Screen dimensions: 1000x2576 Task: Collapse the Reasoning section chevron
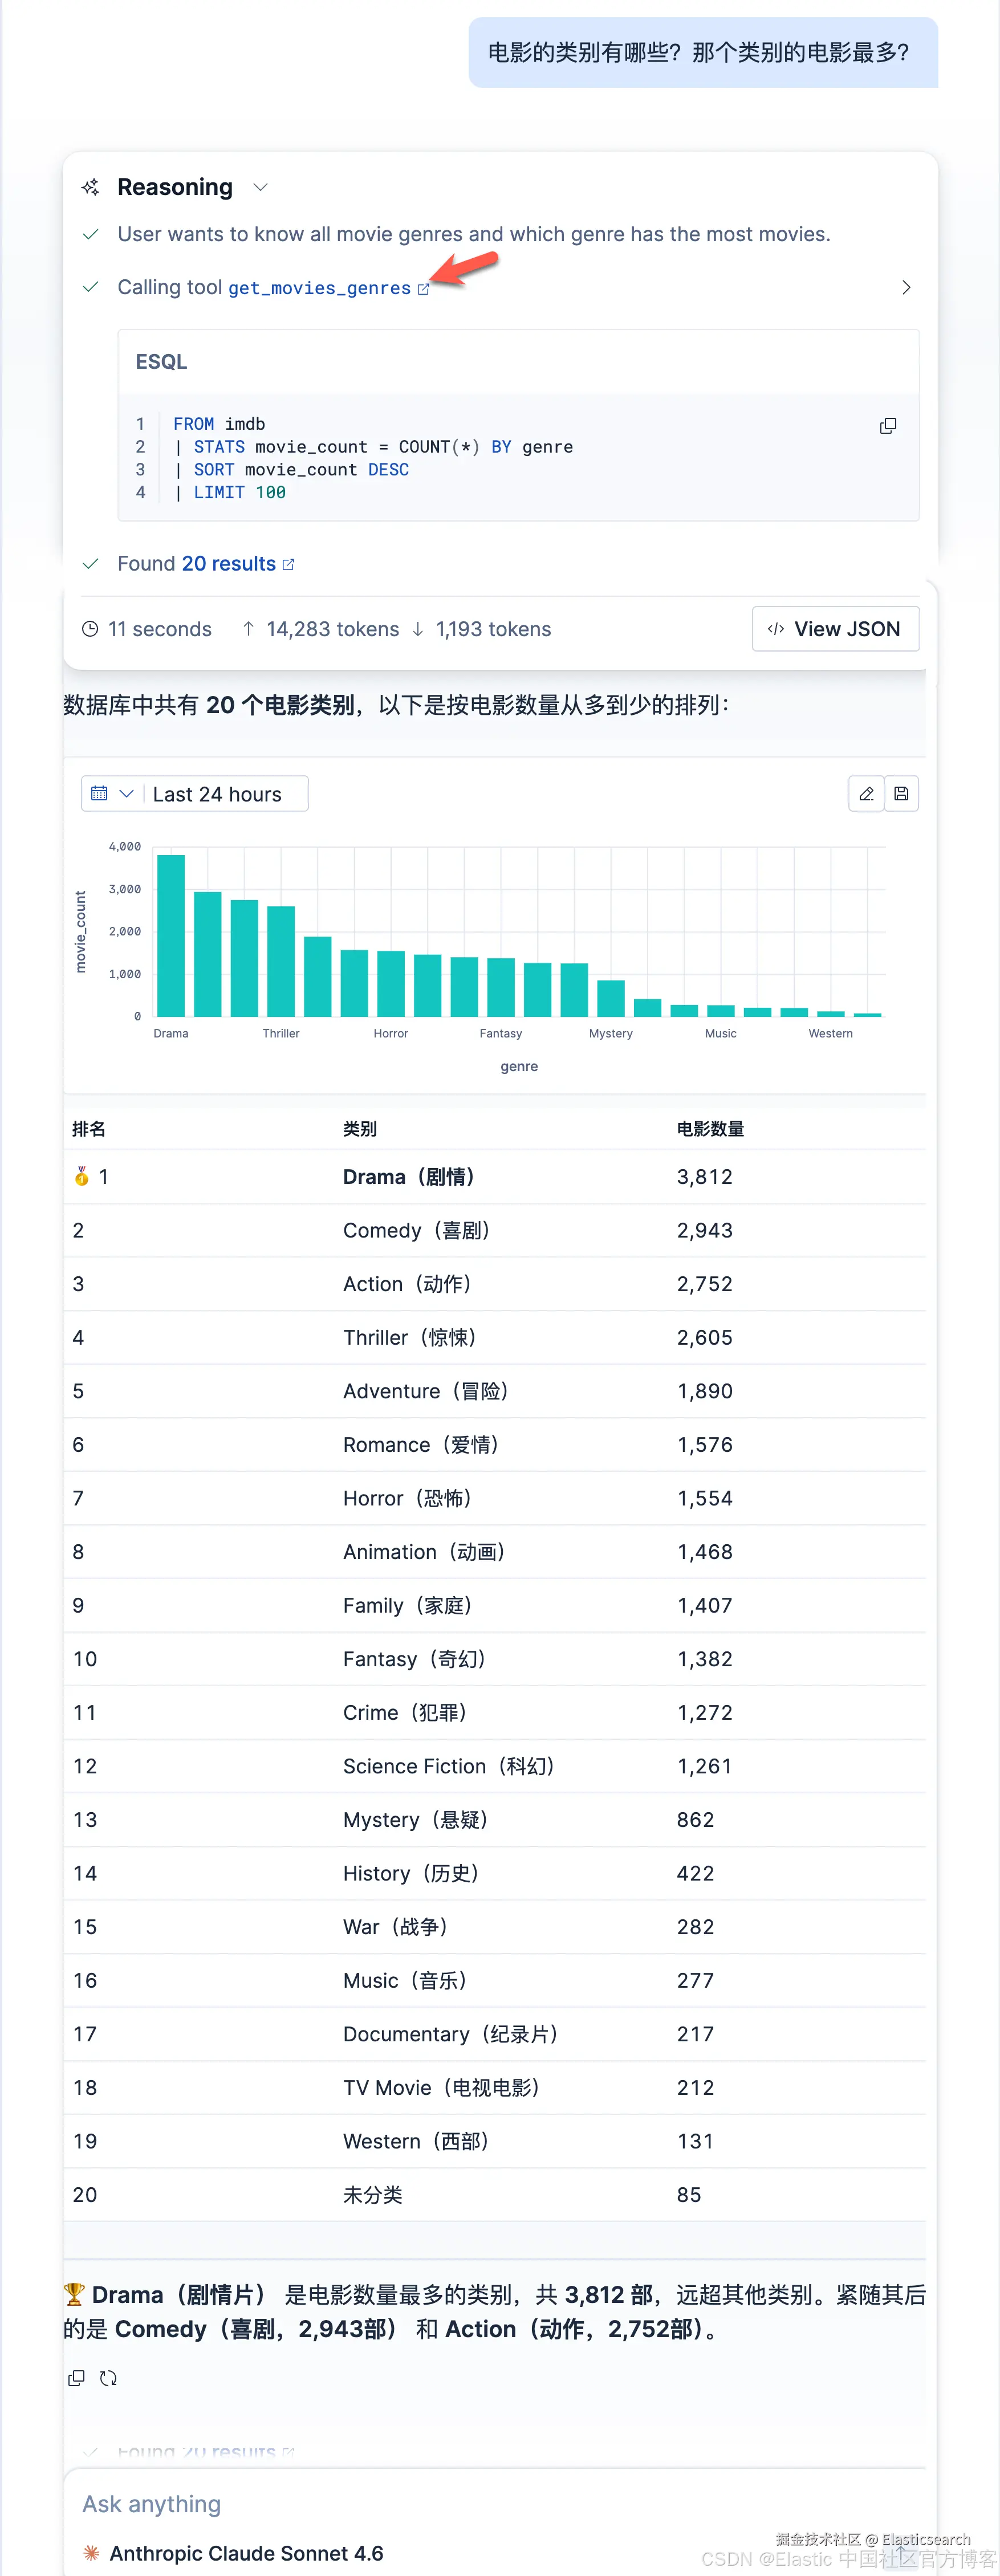[x=261, y=188]
